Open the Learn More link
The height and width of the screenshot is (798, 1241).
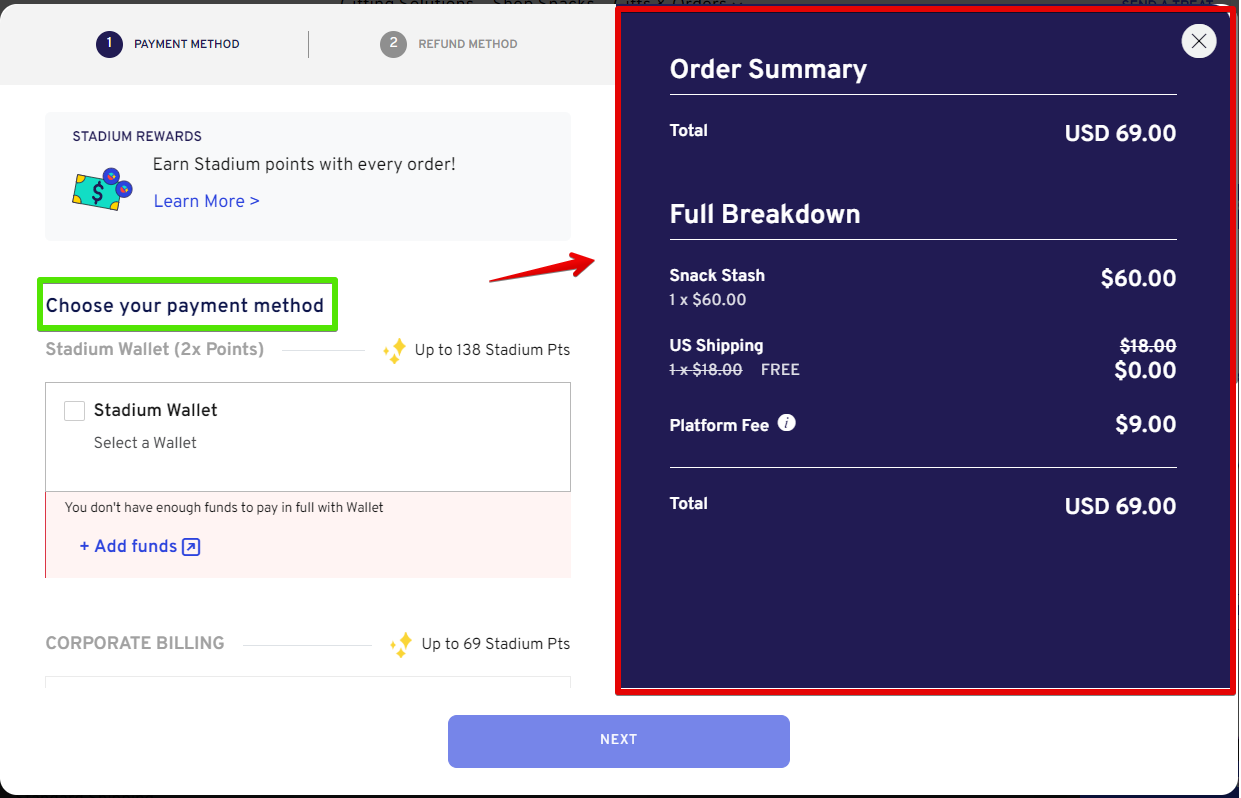(x=206, y=201)
